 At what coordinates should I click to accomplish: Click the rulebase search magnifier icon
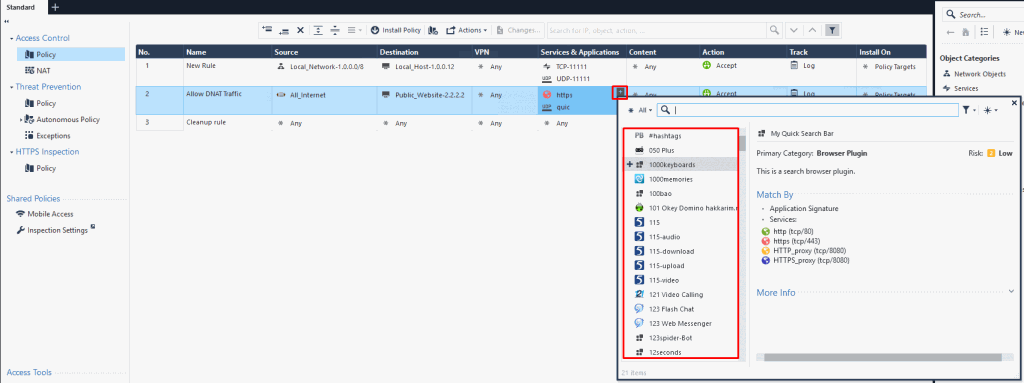click(774, 30)
